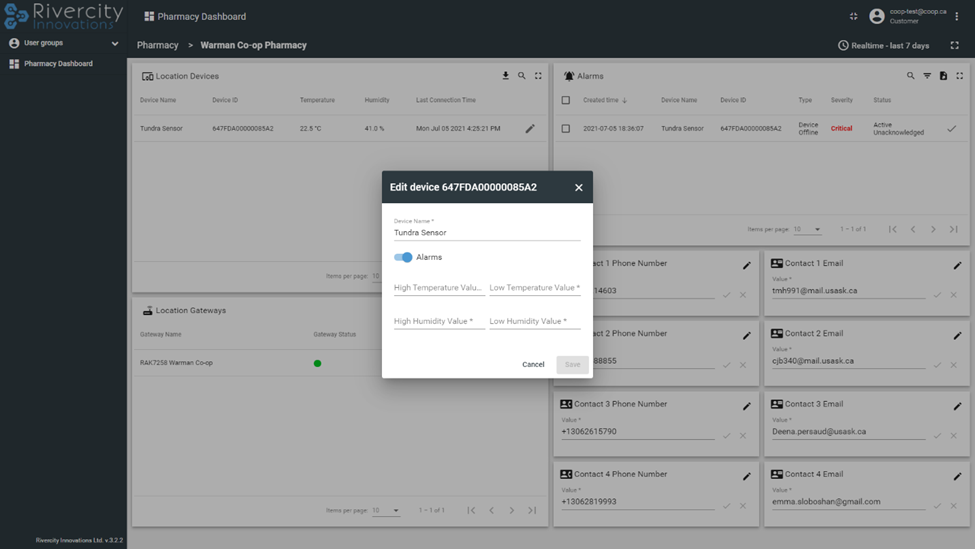Acknowledge the Tundra Sensor alarm checkmark

coord(951,128)
